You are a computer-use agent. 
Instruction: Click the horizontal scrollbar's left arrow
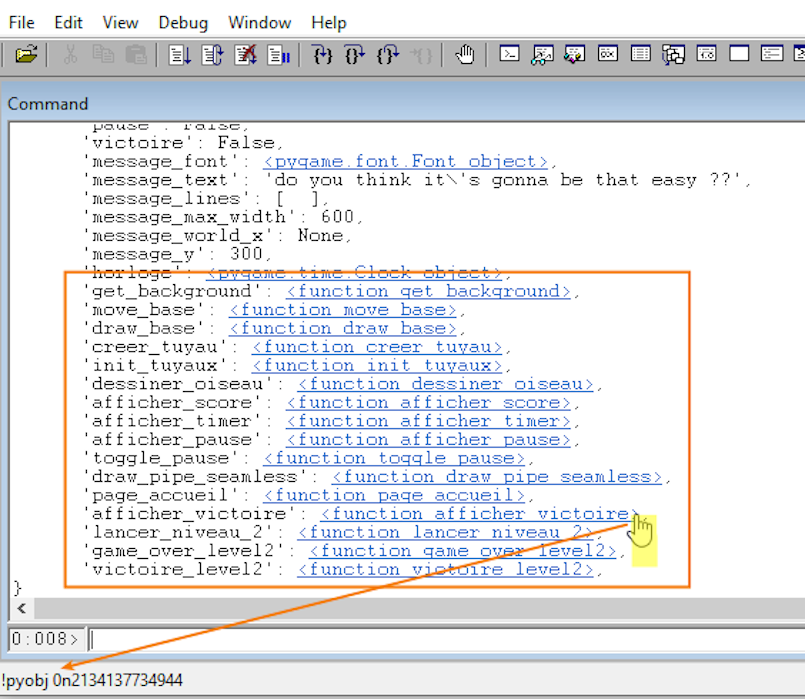coord(21,608)
